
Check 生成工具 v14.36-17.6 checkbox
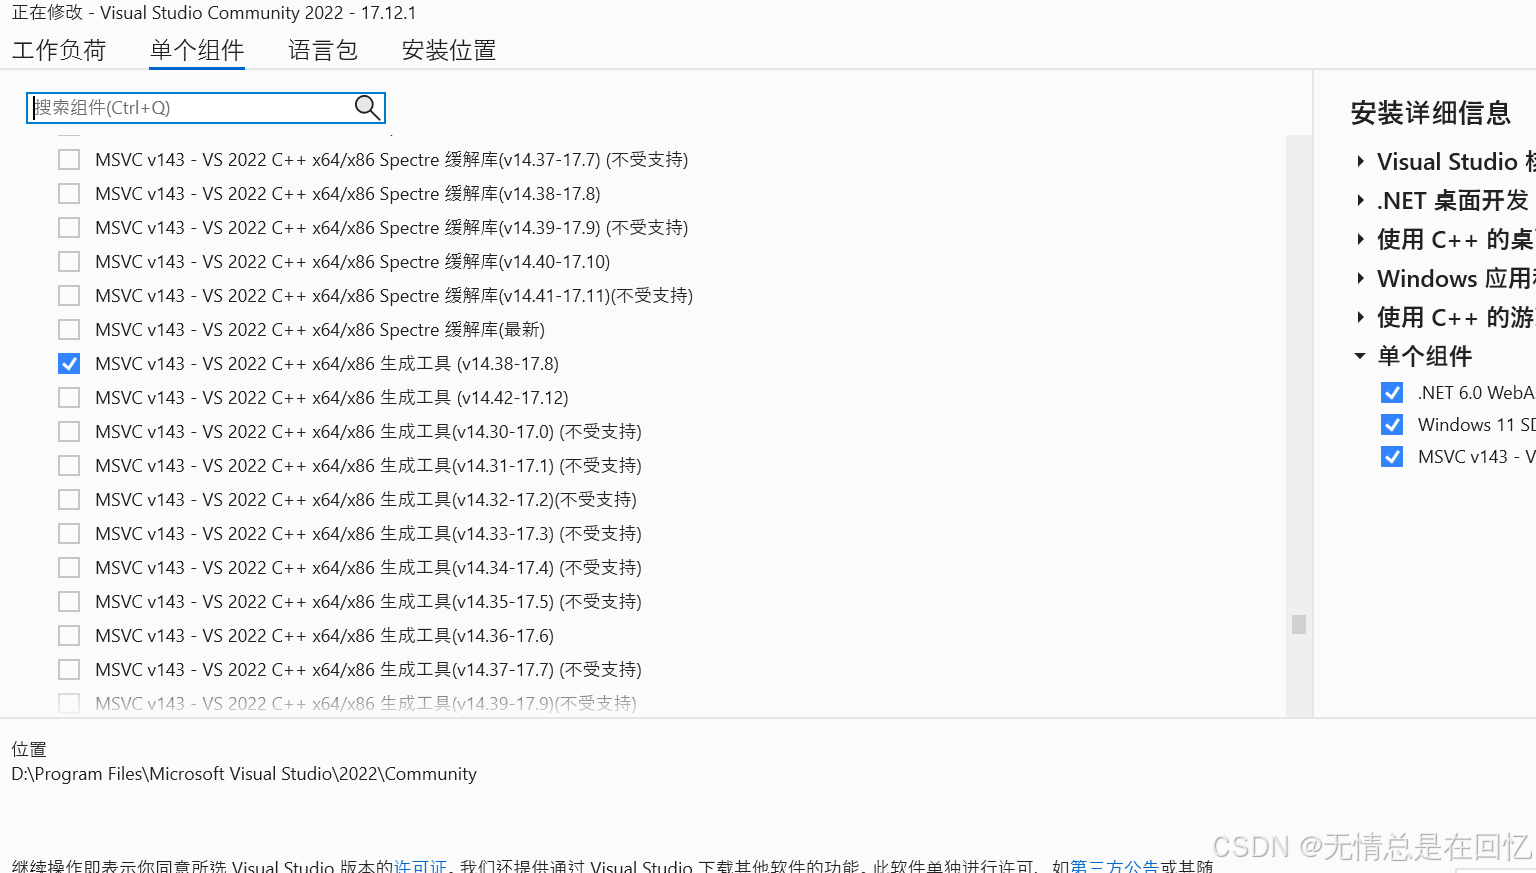point(69,636)
